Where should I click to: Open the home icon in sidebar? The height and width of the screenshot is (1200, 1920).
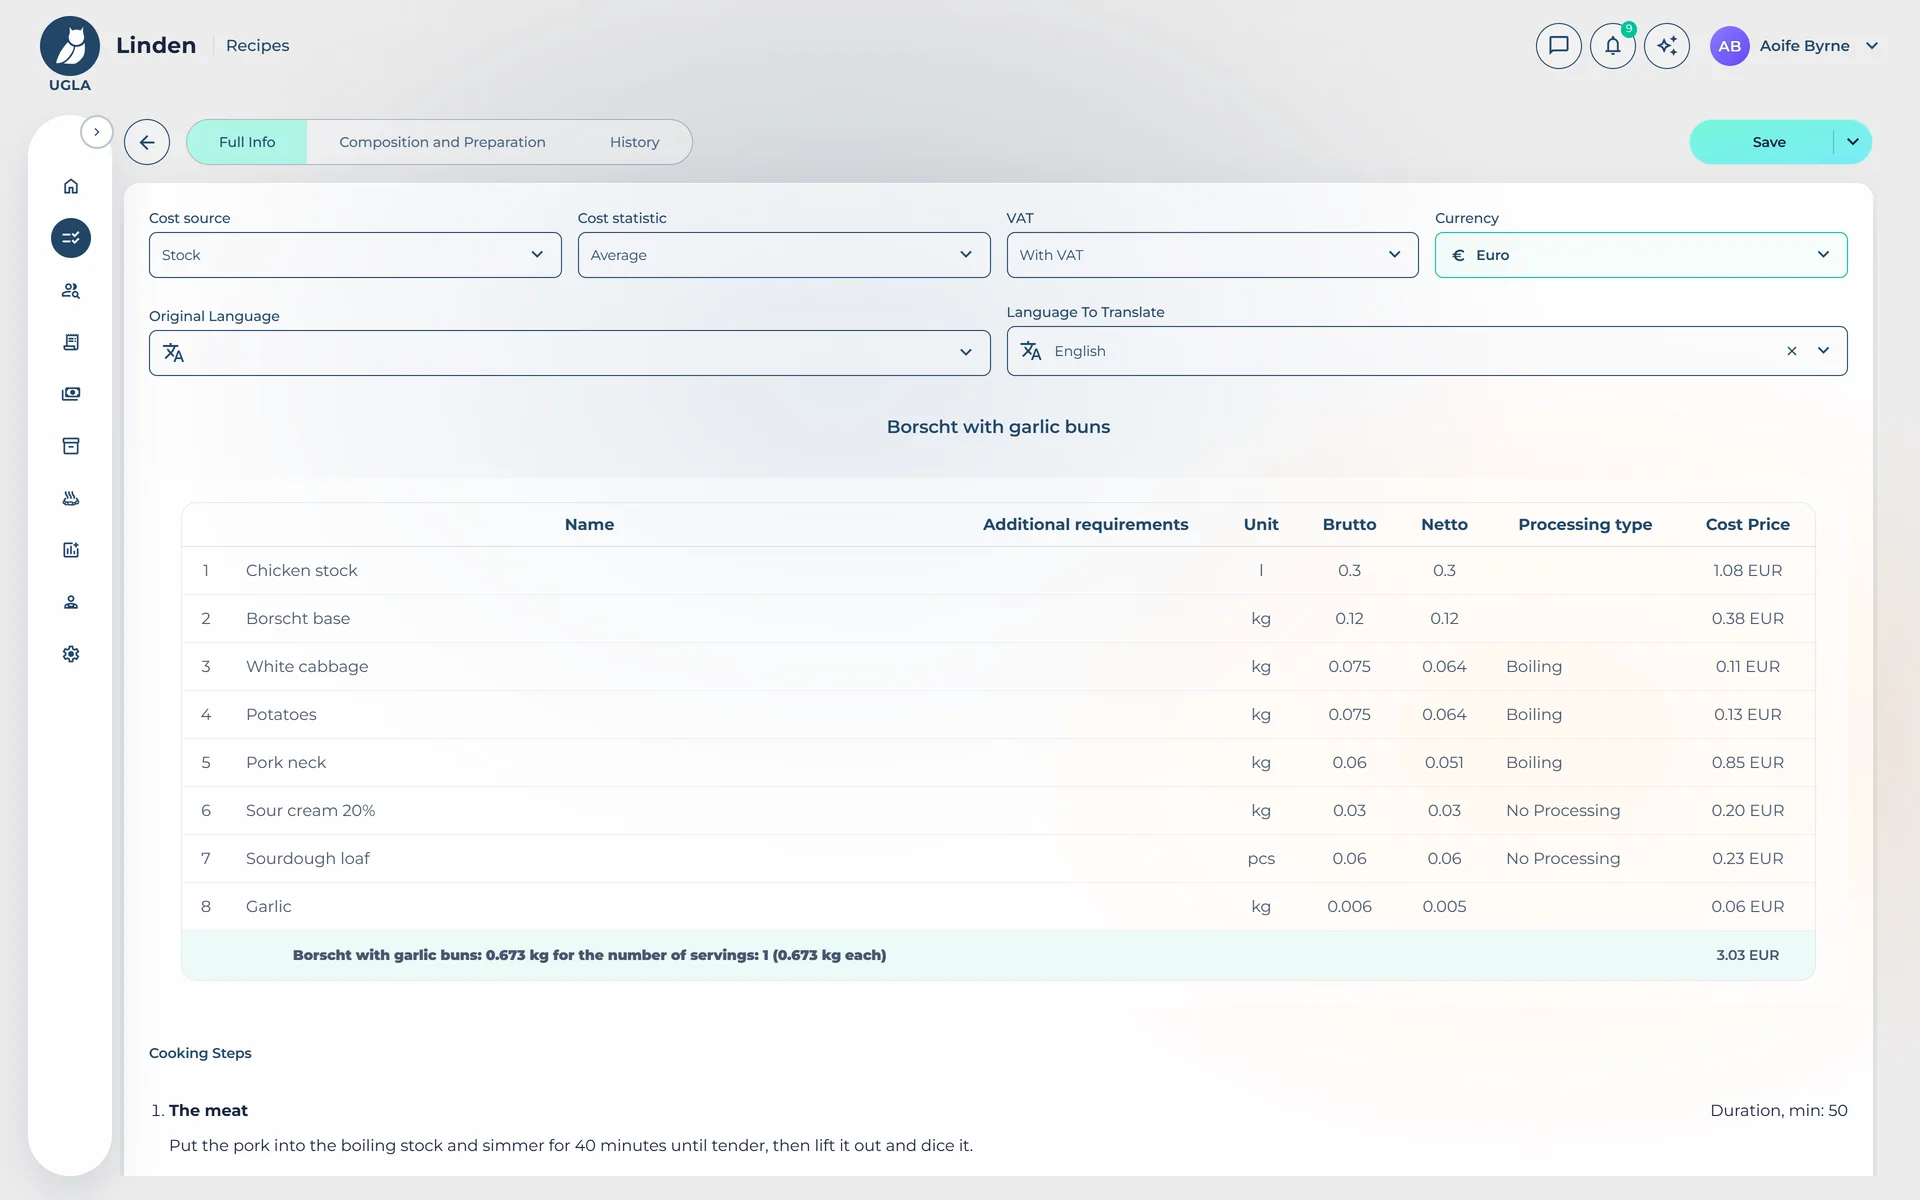(x=71, y=186)
